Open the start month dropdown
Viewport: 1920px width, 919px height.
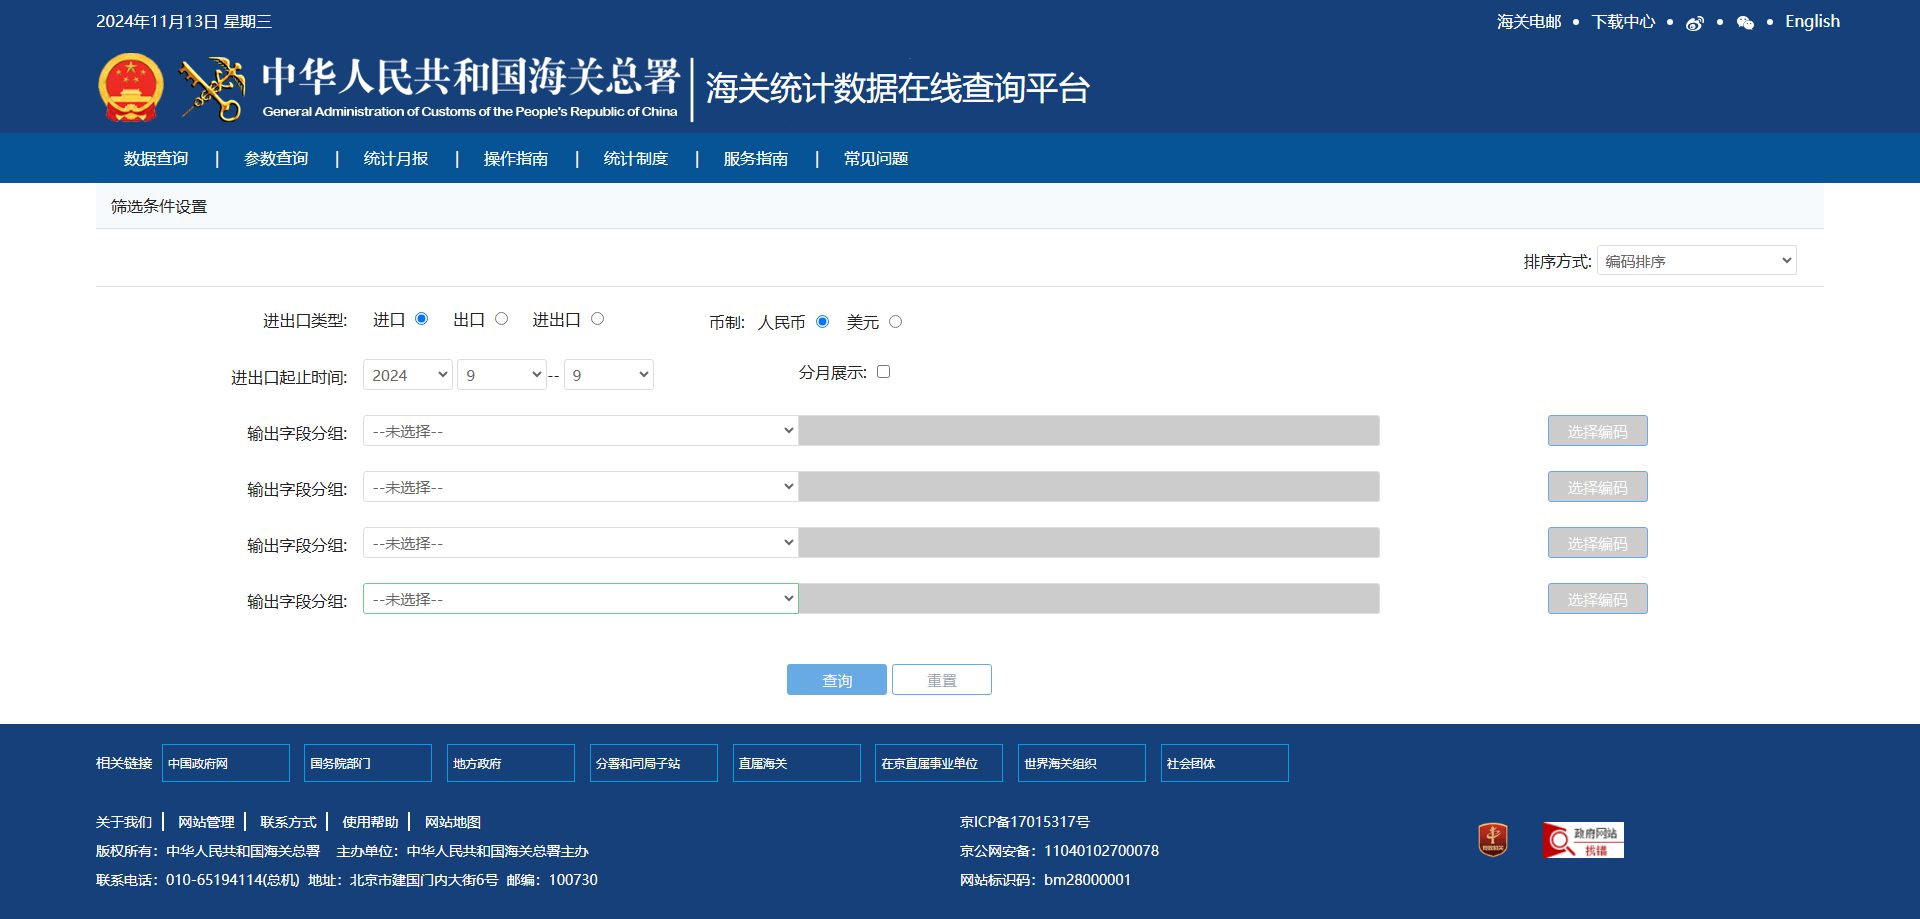coord(502,375)
